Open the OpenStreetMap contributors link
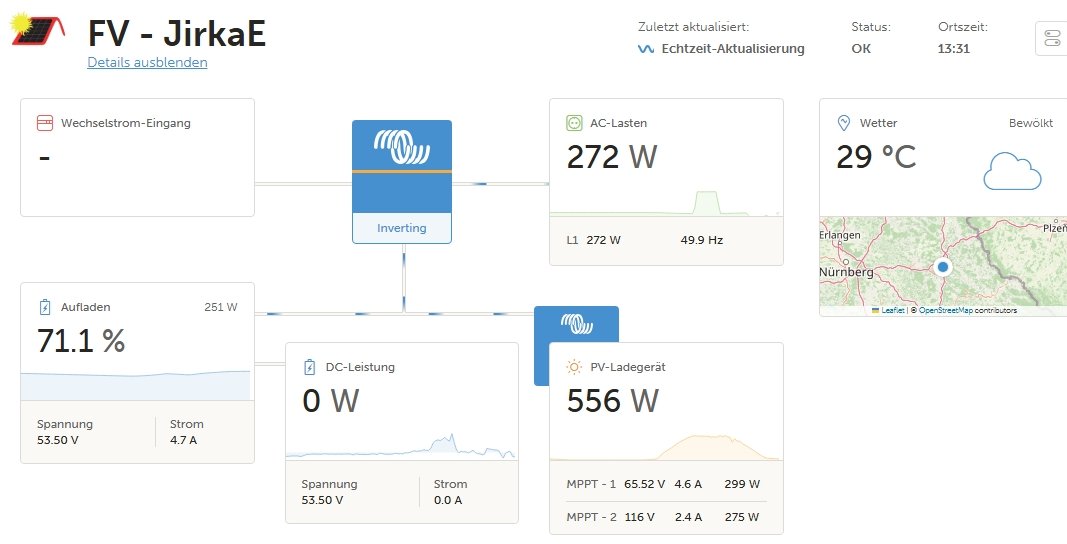The height and width of the screenshot is (544, 1067). point(966,311)
